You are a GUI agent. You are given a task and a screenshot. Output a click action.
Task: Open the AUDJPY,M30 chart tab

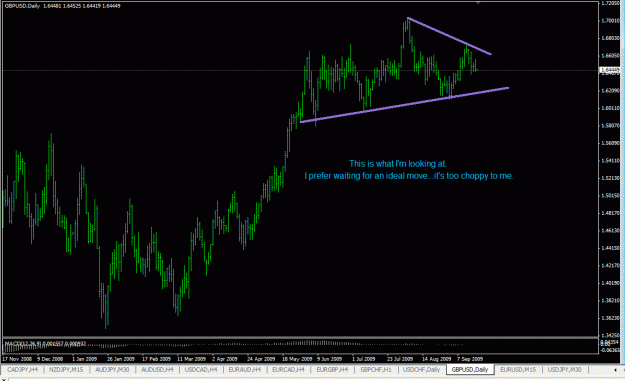click(112, 370)
